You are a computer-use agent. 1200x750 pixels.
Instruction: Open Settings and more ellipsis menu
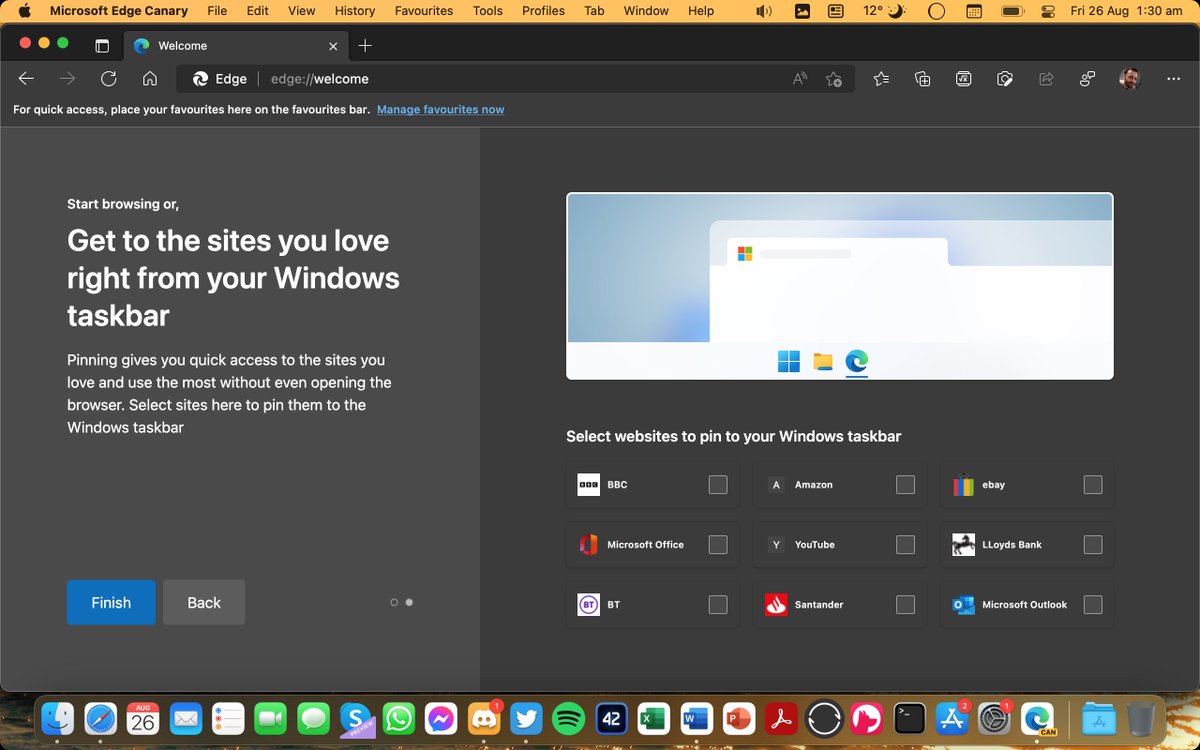pyautogui.click(x=1174, y=79)
